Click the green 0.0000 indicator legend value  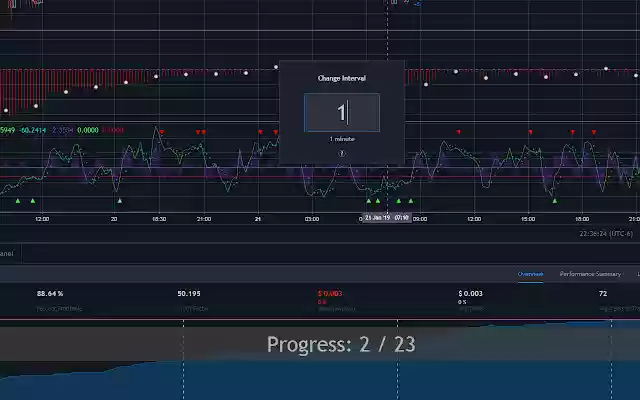click(x=88, y=130)
